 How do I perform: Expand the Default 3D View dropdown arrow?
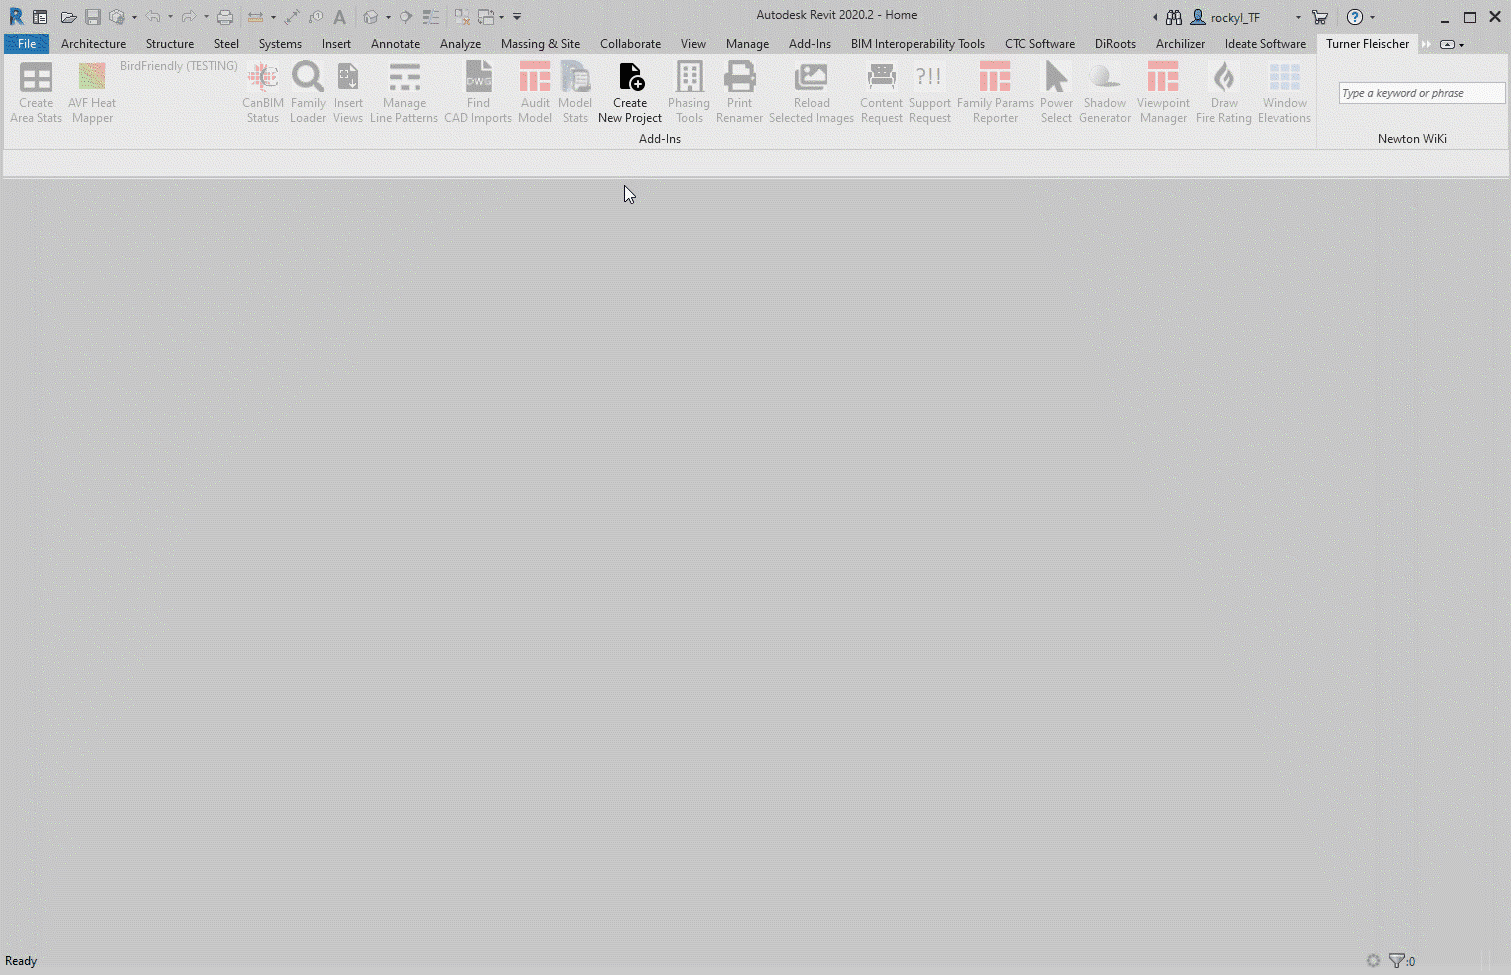[x=388, y=17]
